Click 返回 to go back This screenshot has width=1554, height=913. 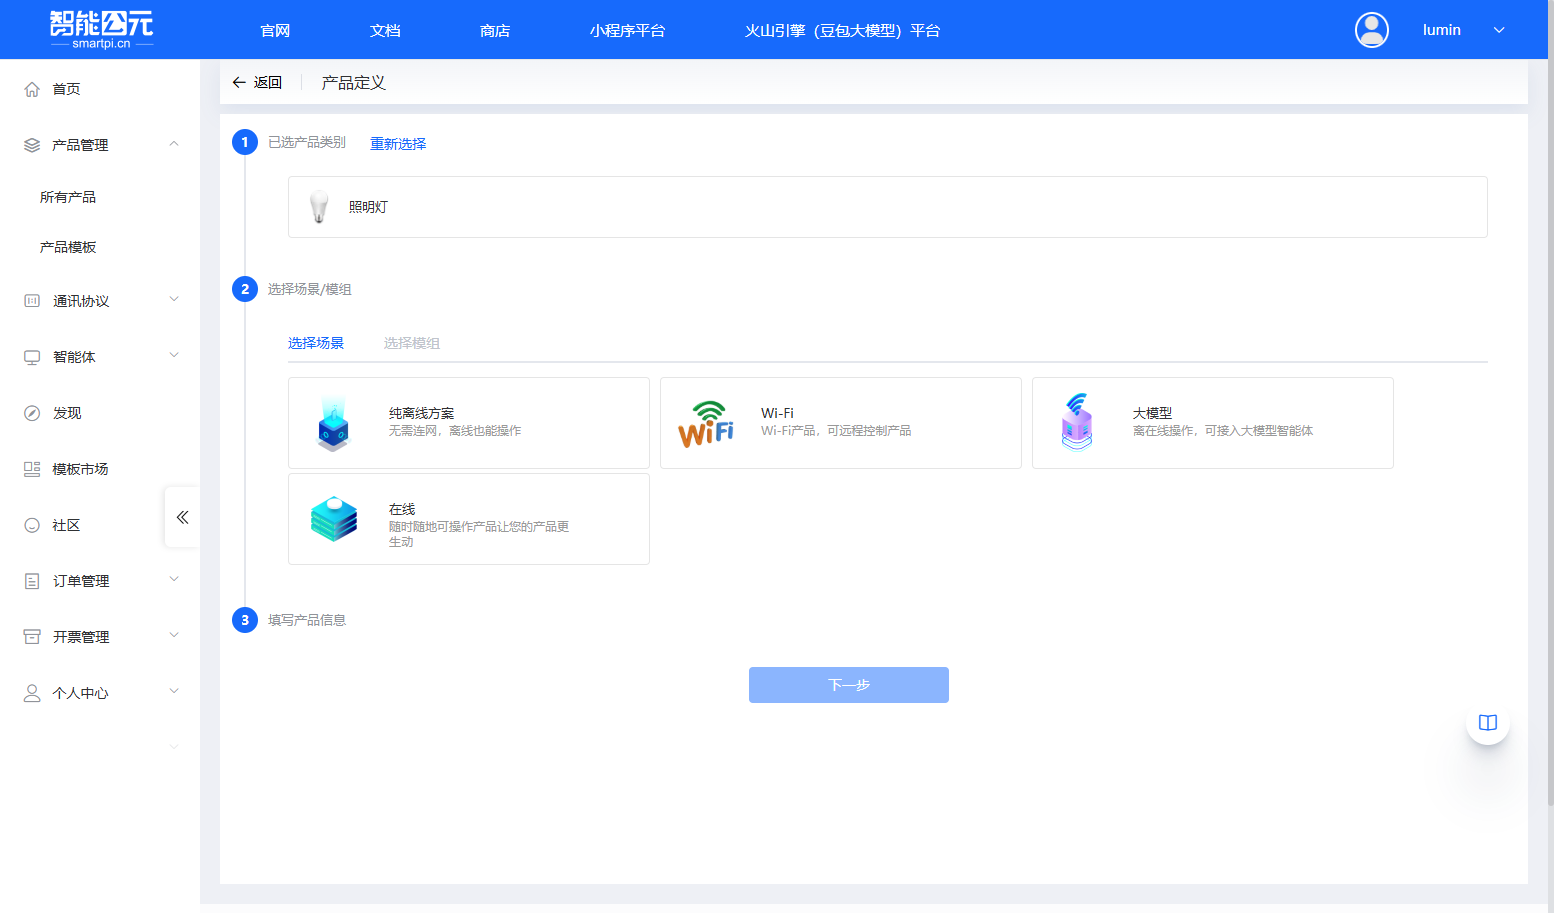[257, 82]
